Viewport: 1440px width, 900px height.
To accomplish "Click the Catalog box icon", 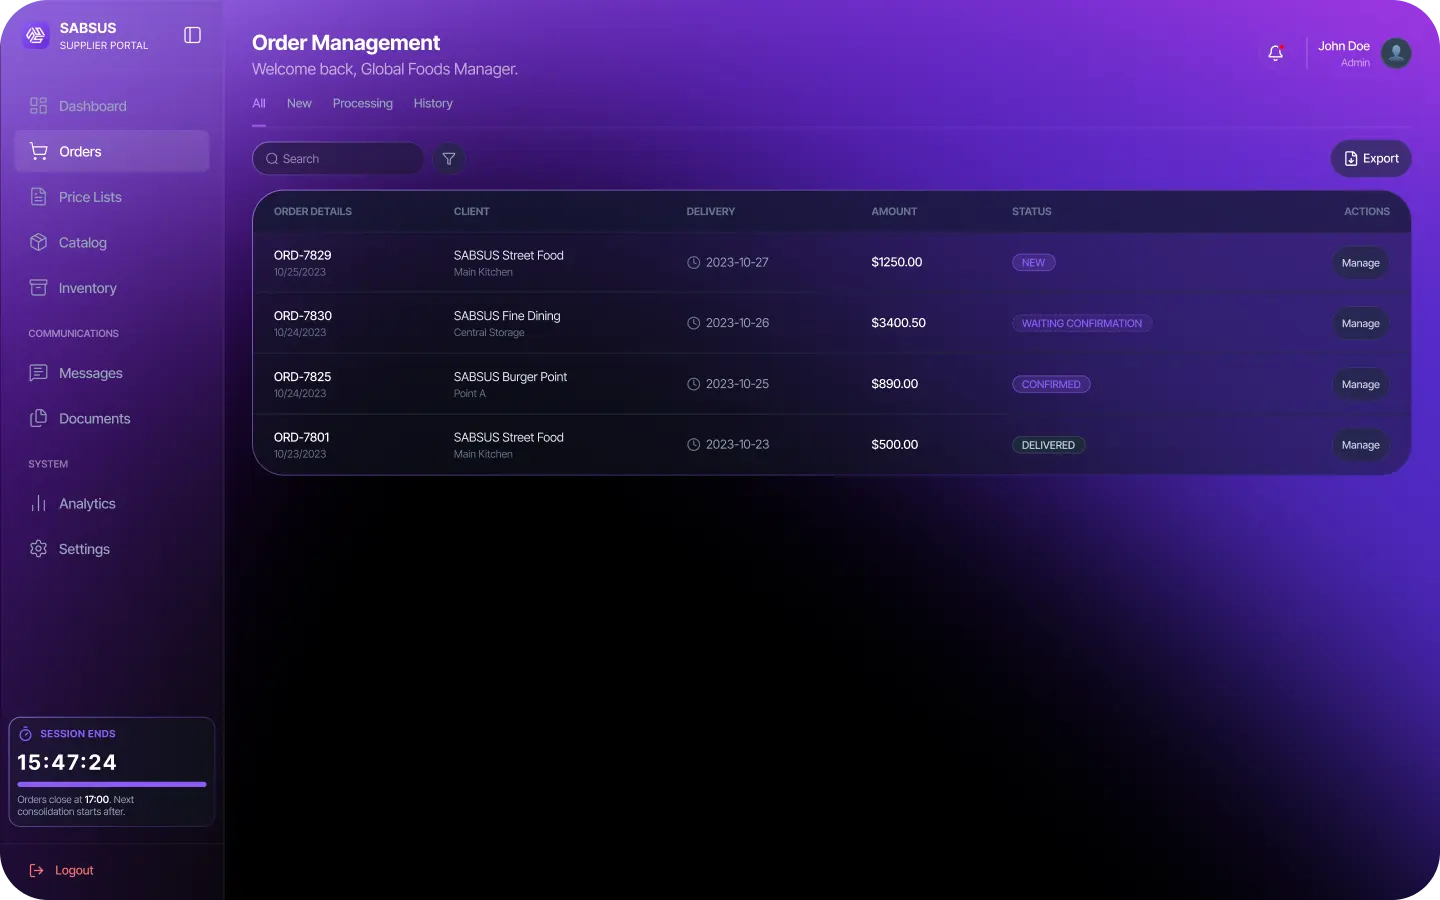I will coord(39,242).
